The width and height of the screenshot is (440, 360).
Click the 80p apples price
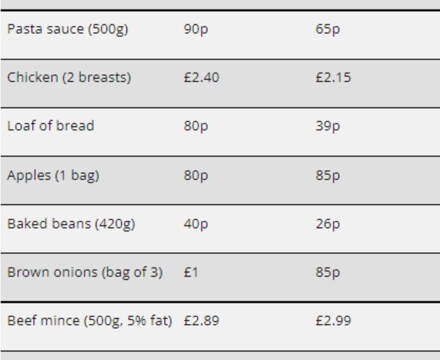pos(196,176)
